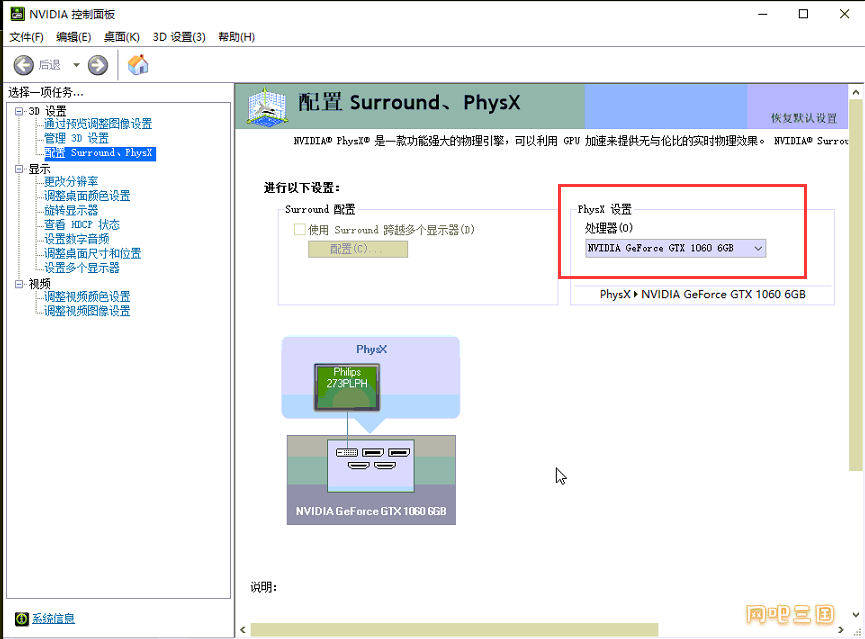The image size is (865, 639).
Task: Open the 编辑(E) menu
Action: tap(73, 37)
